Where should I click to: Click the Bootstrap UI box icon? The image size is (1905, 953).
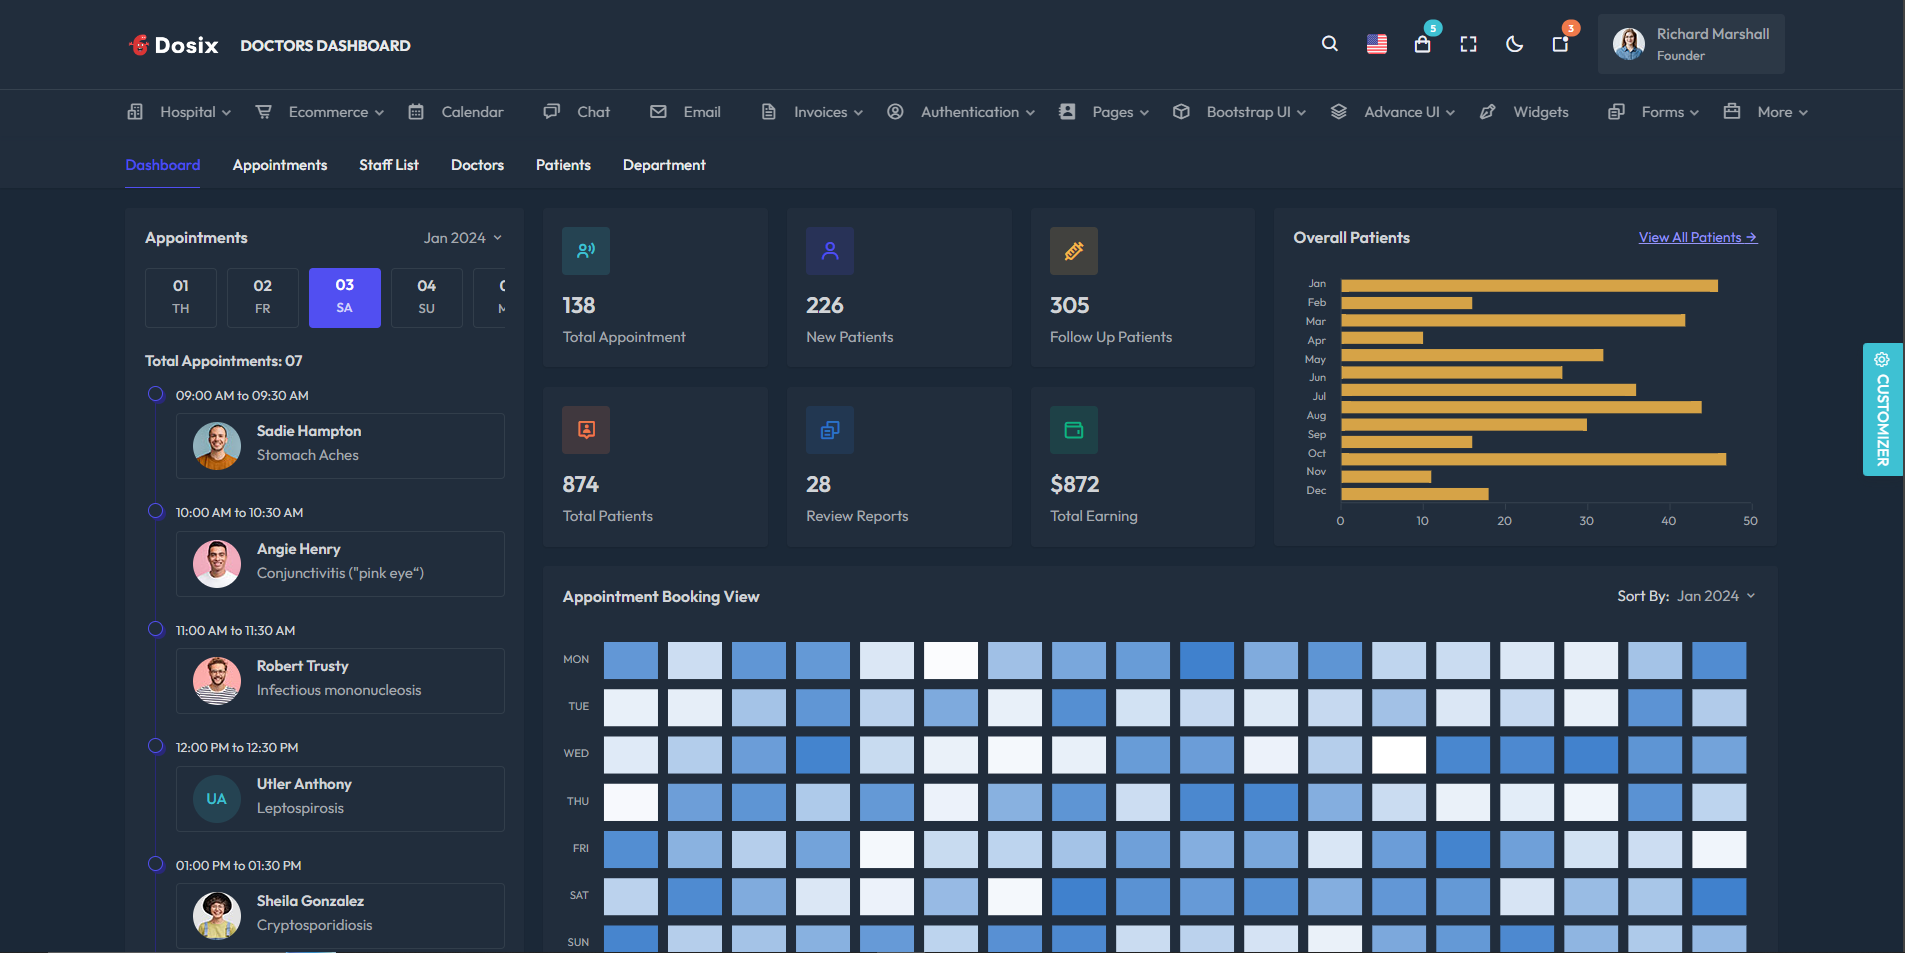1181,112
